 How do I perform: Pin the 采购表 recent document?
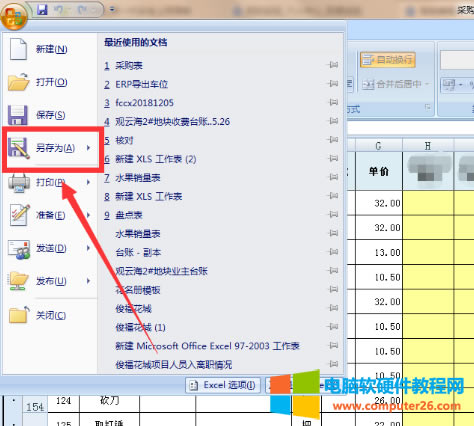pos(333,65)
